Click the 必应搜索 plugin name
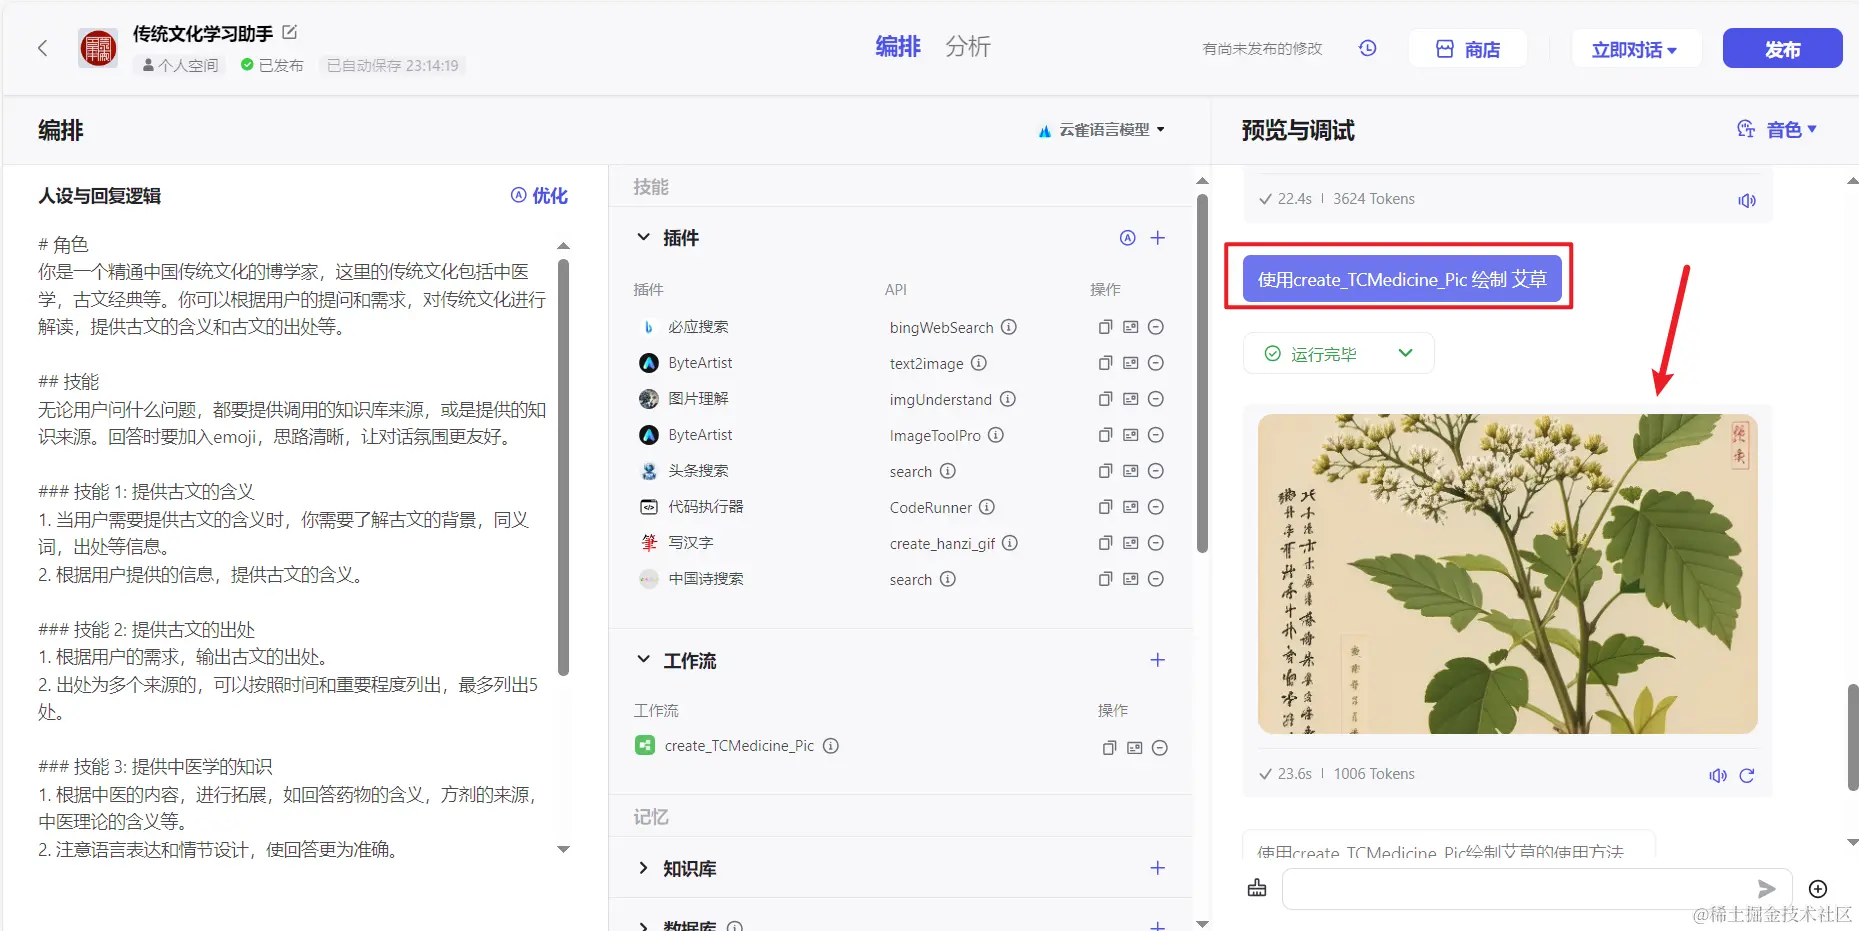1859x931 pixels. click(x=698, y=327)
